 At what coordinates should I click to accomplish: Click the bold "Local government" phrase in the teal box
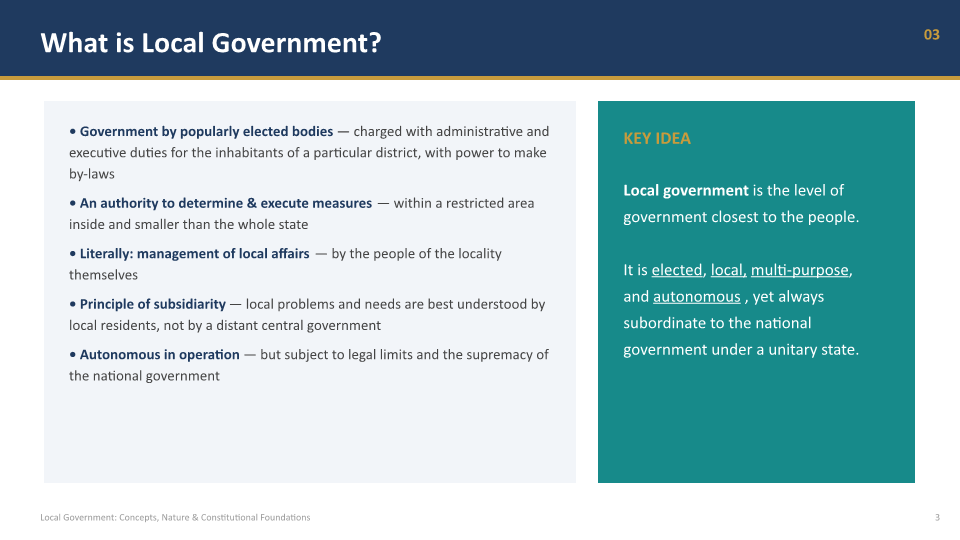686,190
